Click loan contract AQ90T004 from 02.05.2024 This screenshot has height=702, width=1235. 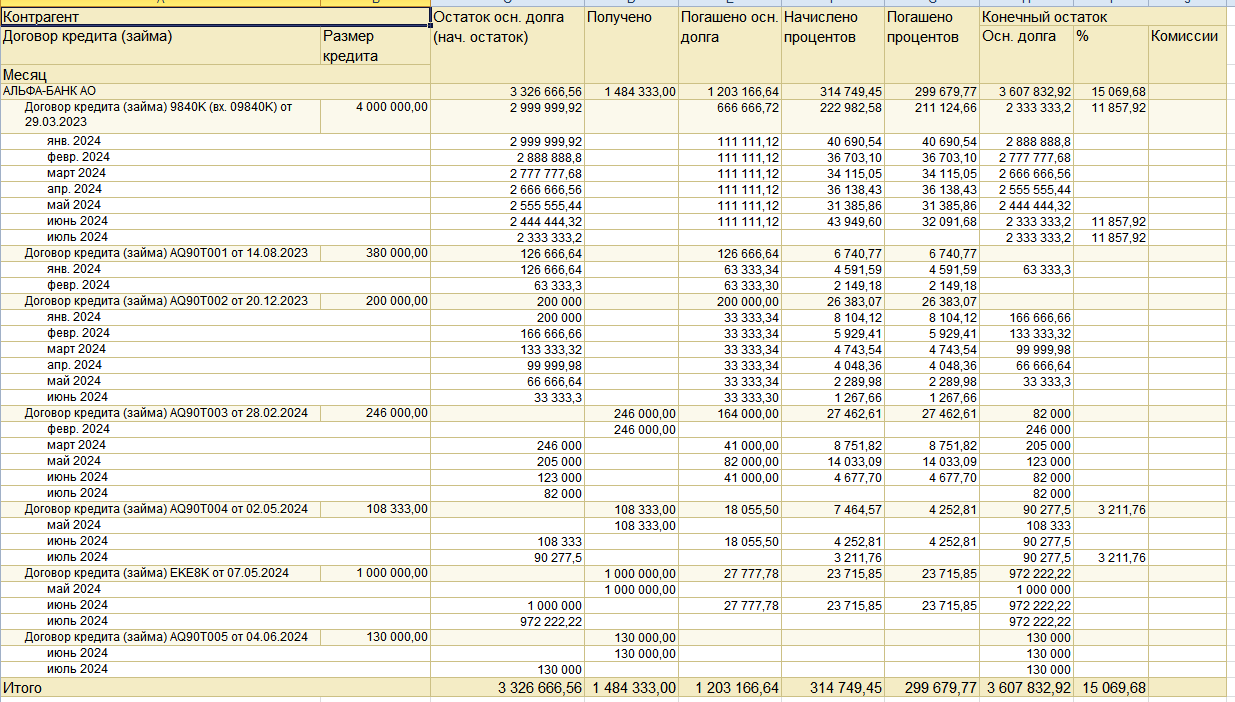click(166, 509)
